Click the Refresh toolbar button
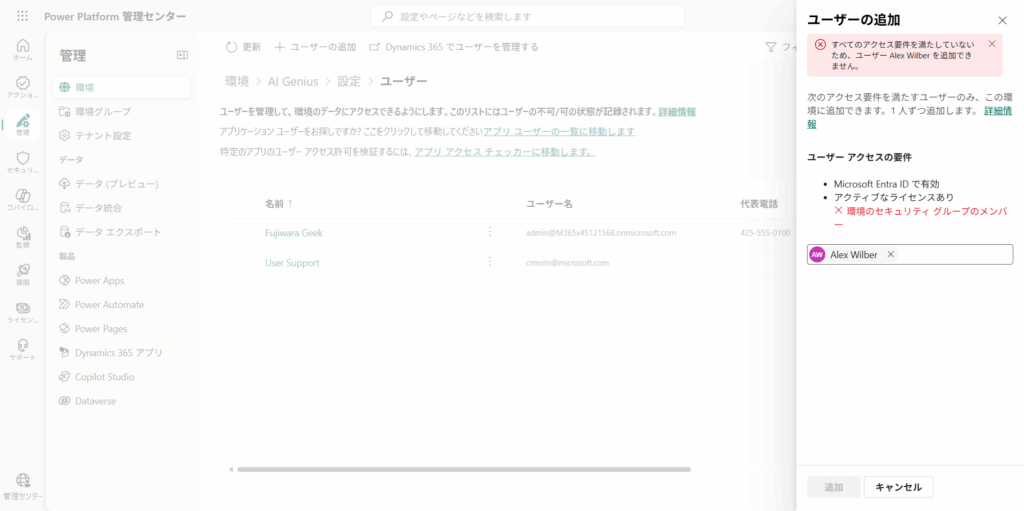 243,47
